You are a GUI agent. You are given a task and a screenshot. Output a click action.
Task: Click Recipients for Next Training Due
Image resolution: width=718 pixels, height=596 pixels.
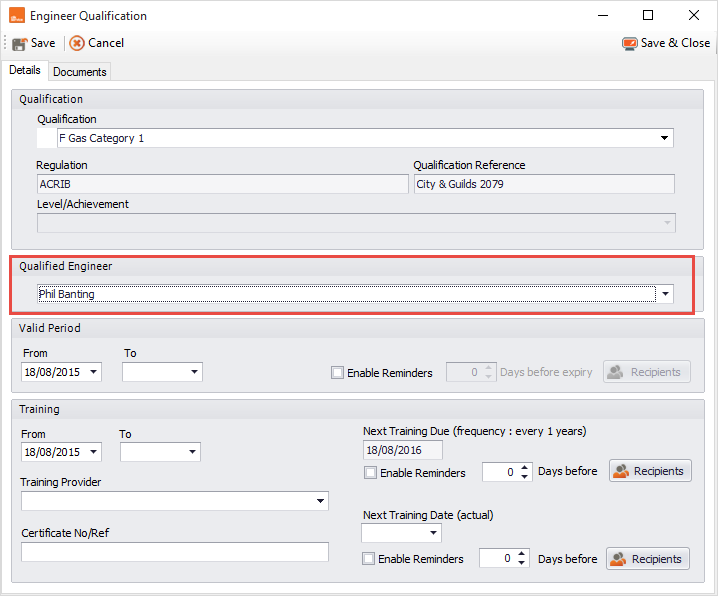coord(650,471)
